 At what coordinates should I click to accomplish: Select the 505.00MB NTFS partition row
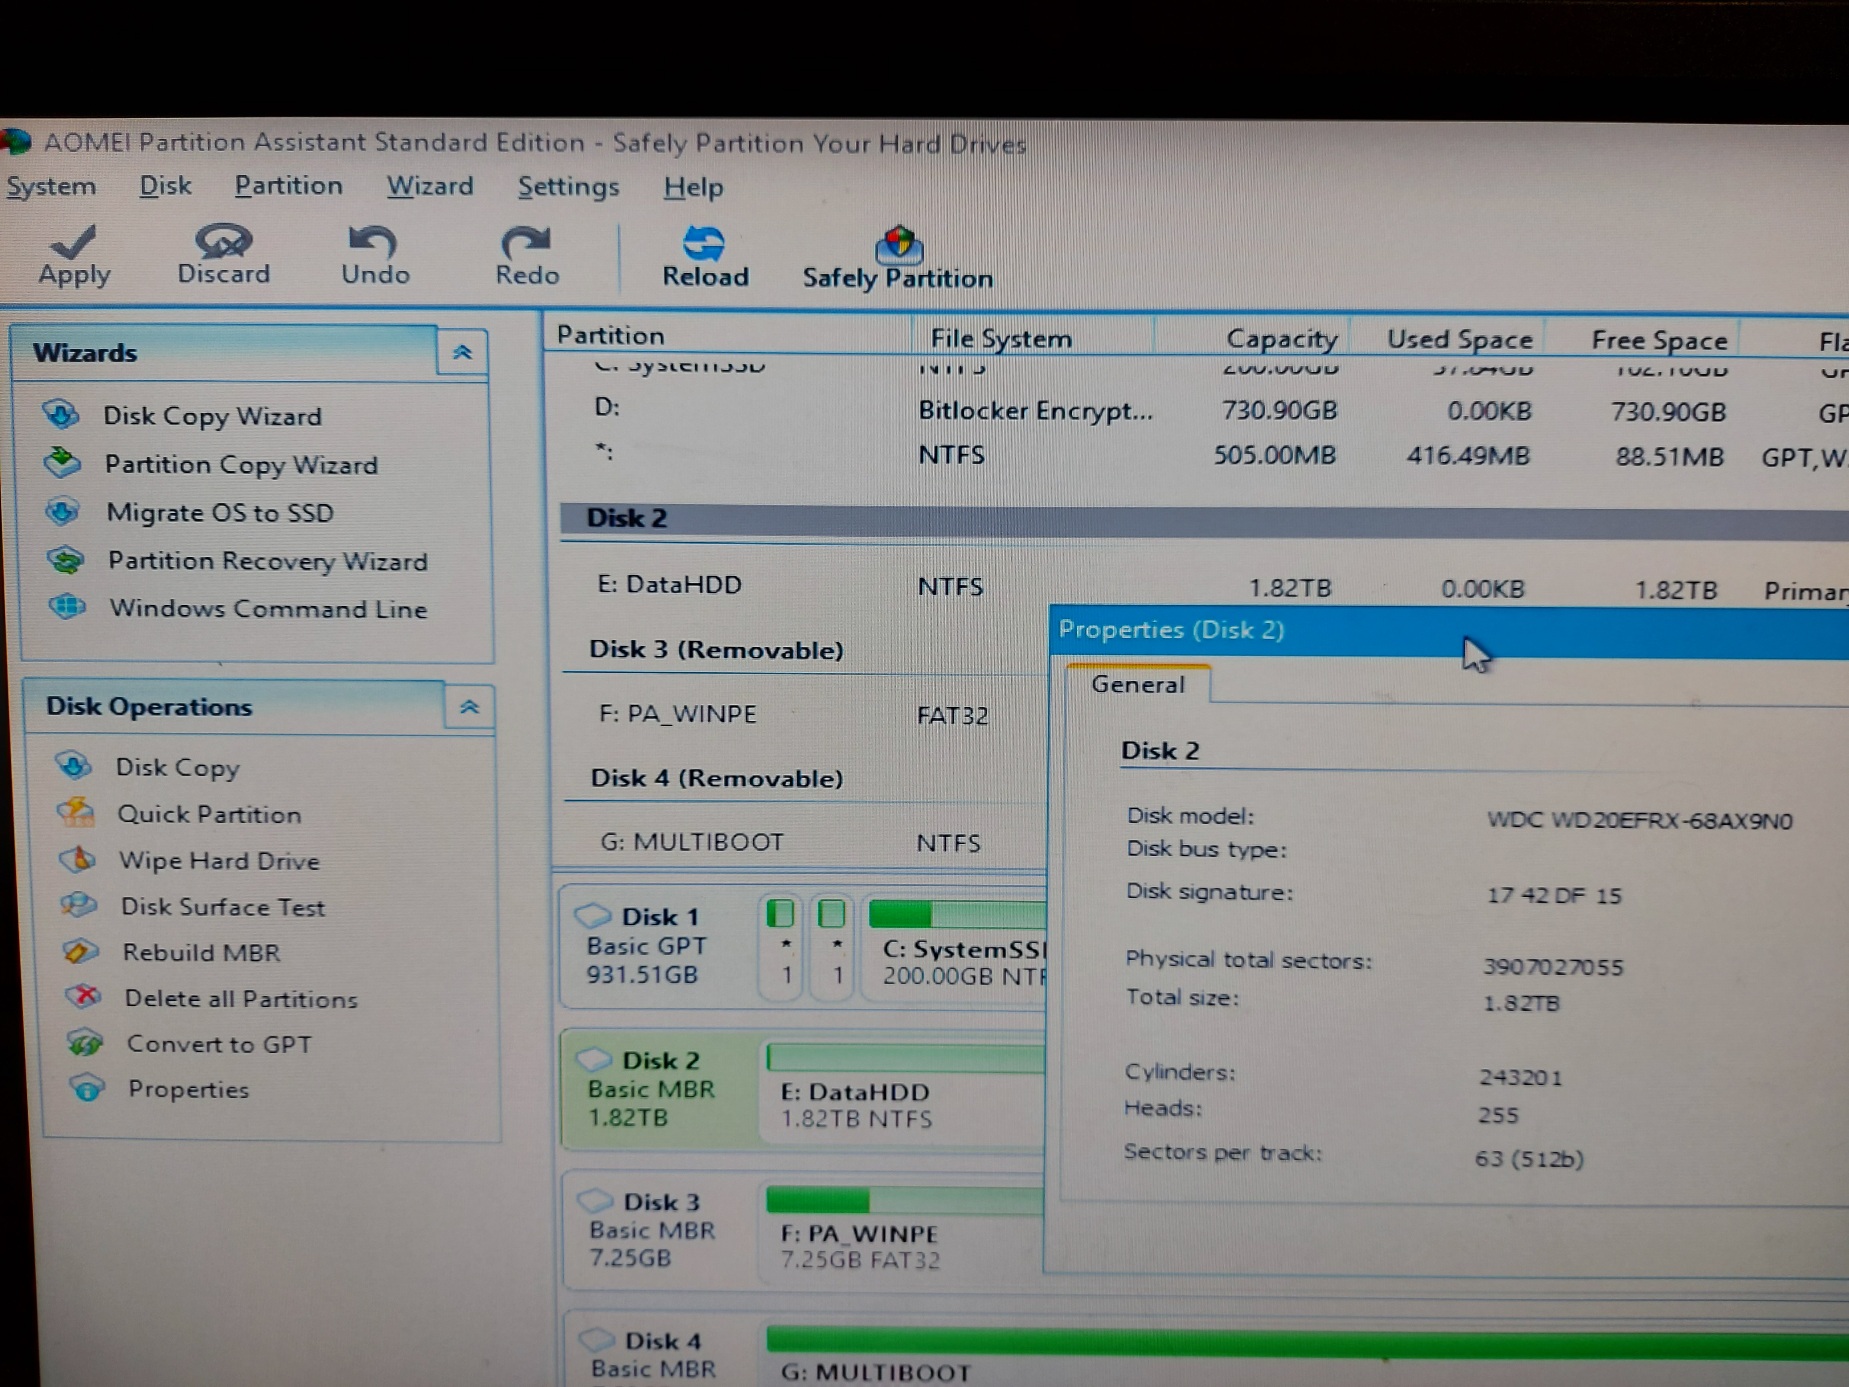1204,455
